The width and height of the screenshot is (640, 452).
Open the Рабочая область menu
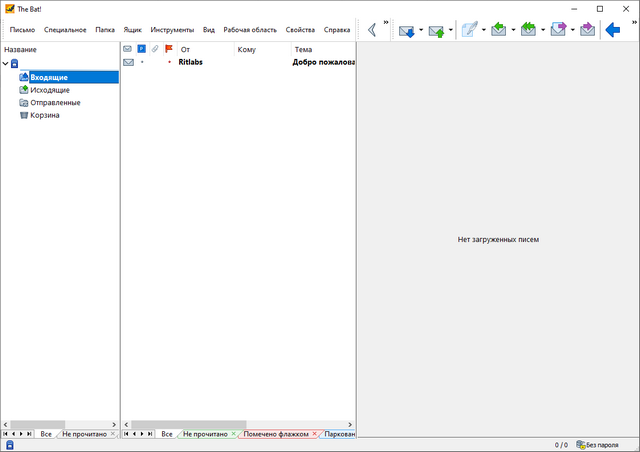[250, 30]
